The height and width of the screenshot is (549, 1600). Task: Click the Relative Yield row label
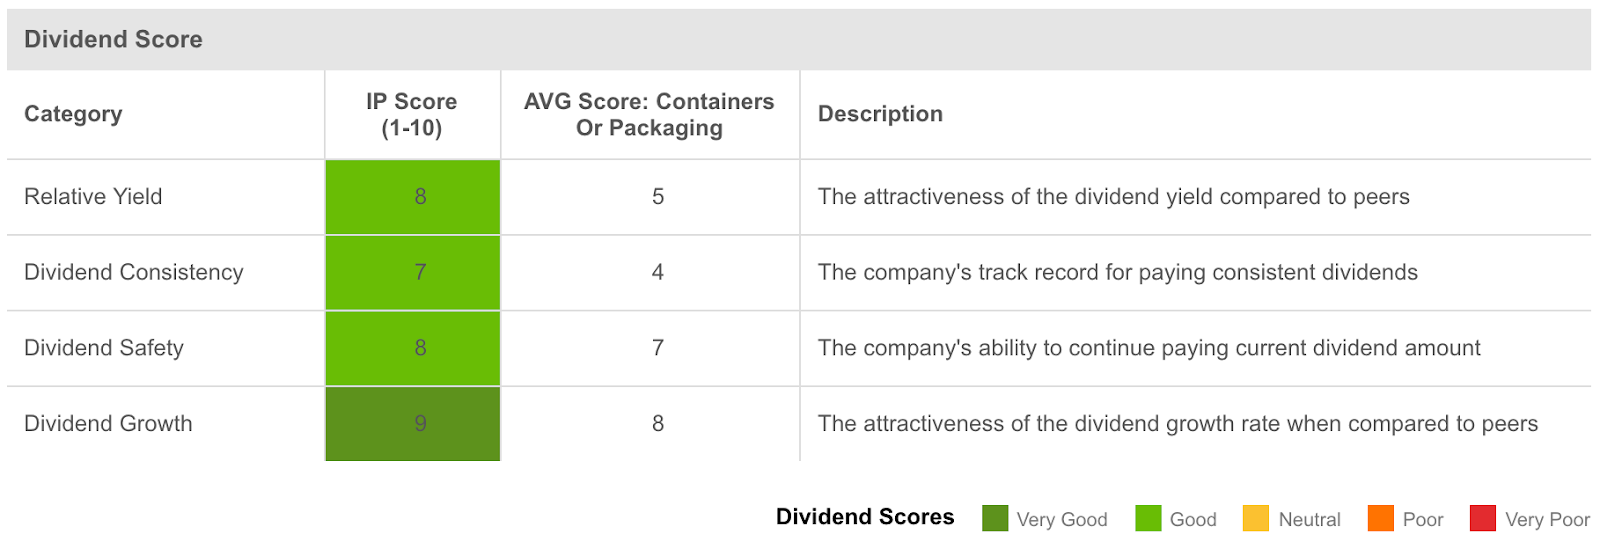click(93, 197)
